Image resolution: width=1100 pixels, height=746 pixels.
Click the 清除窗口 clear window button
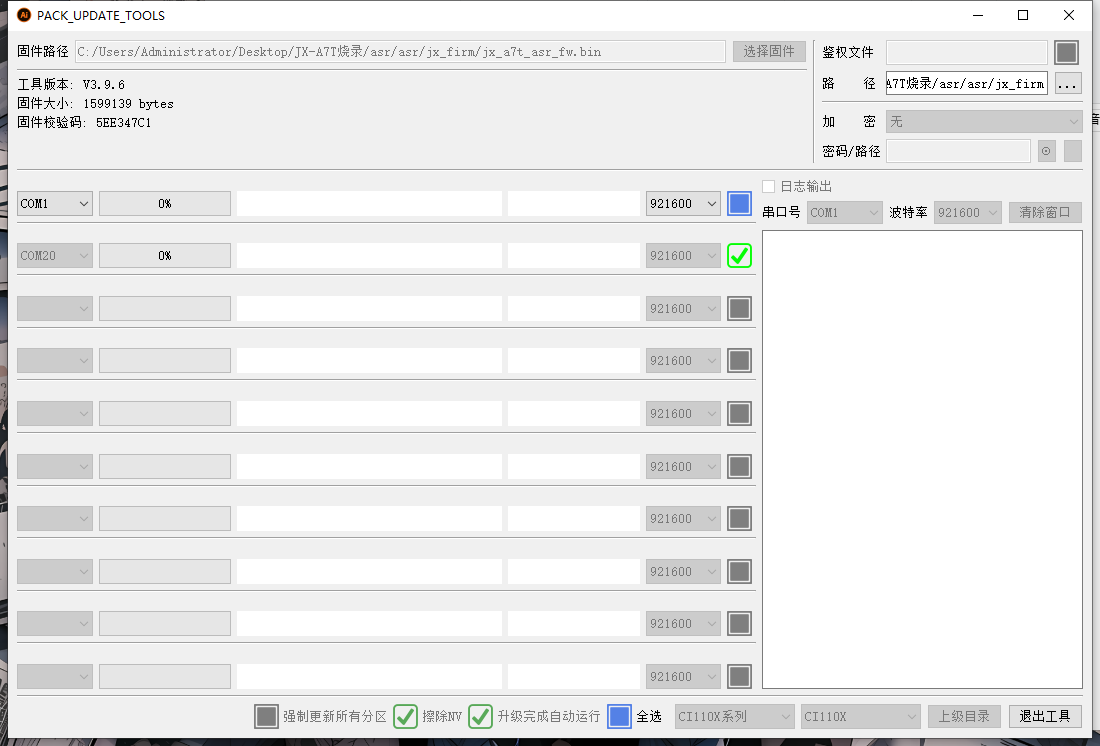click(1044, 212)
